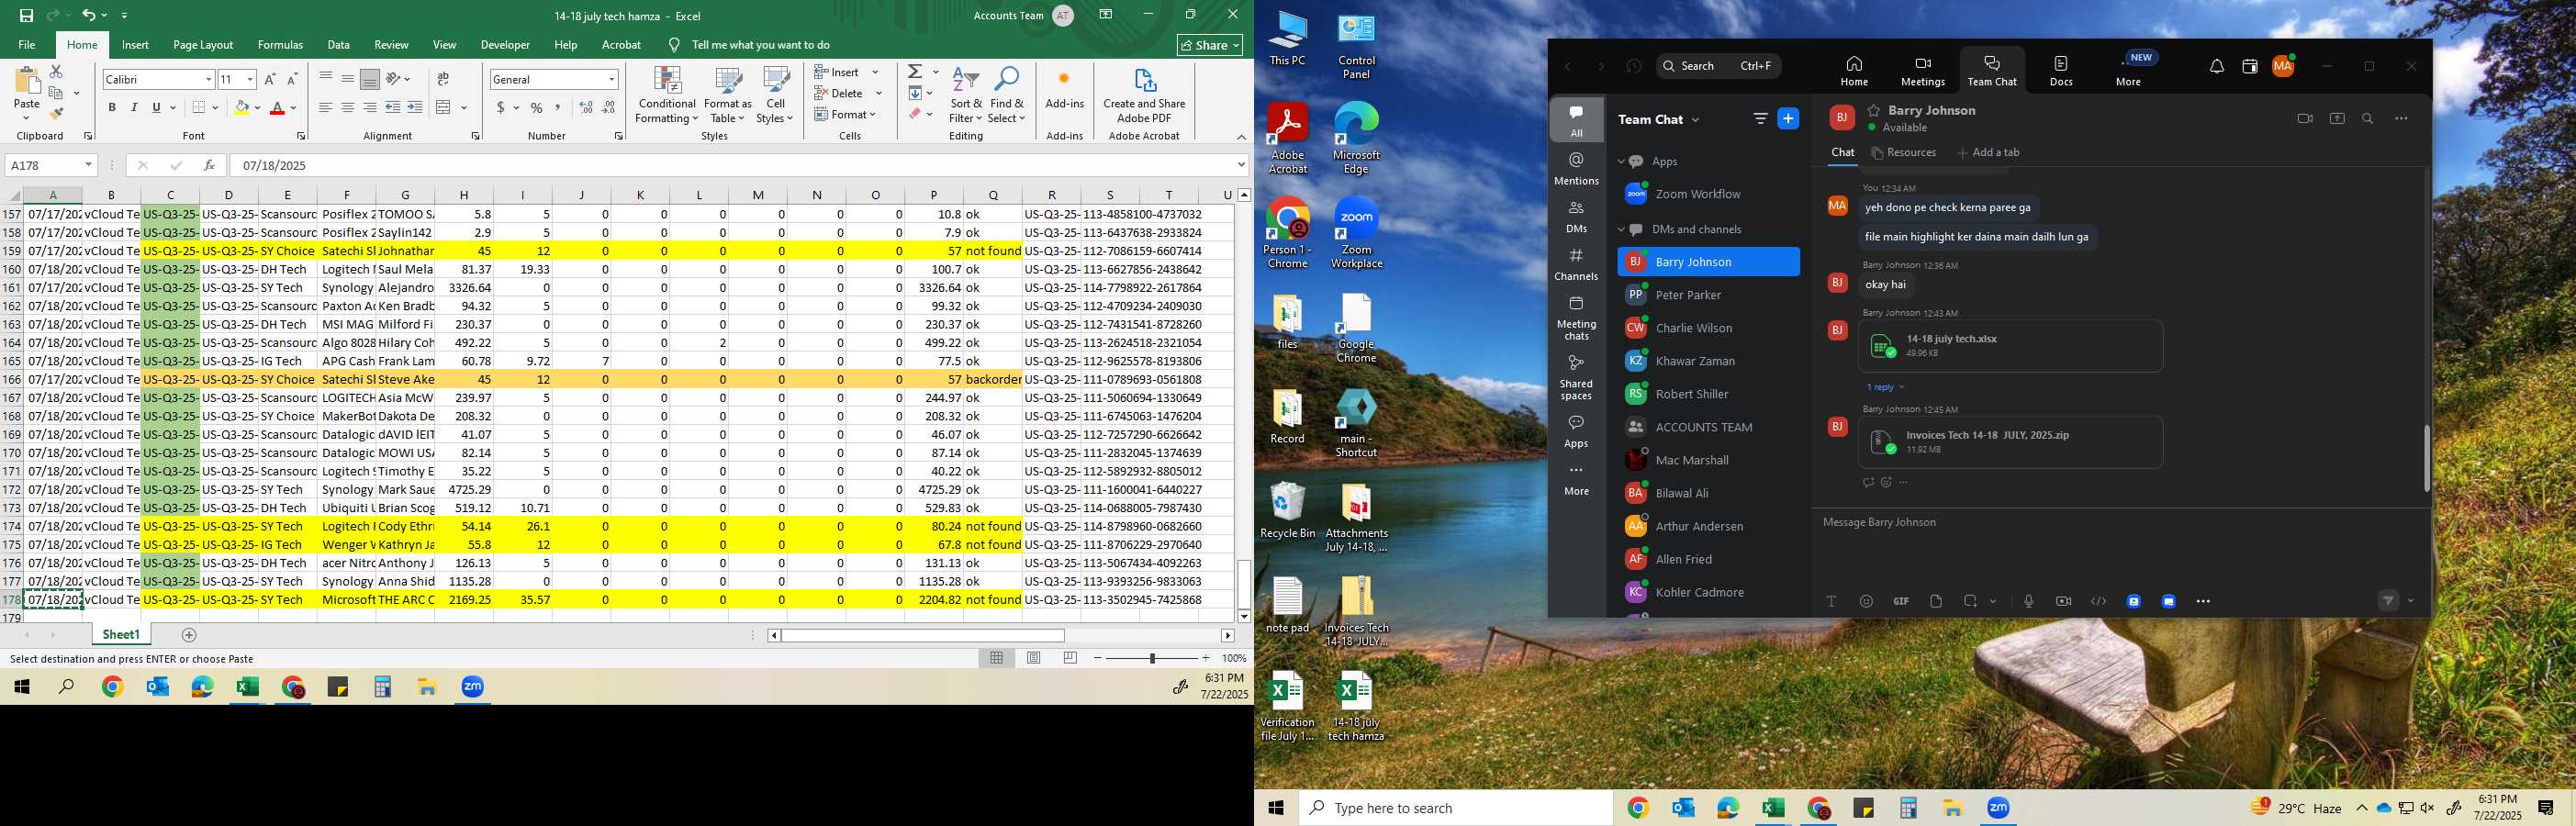Open the Calibri font name dropdown
The height and width of the screenshot is (826, 2576).
208,79
